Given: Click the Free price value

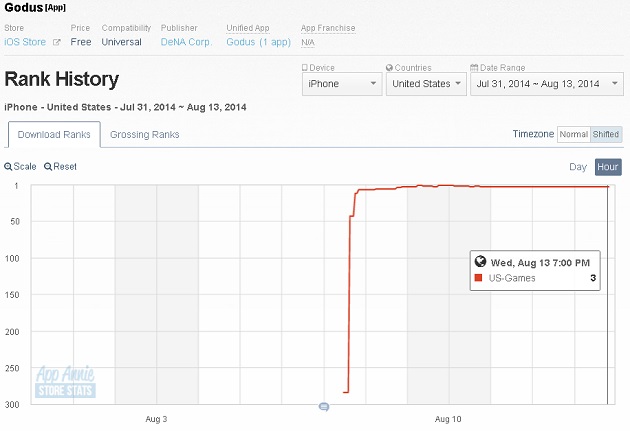Looking at the screenshot, I should click(81, 42).
